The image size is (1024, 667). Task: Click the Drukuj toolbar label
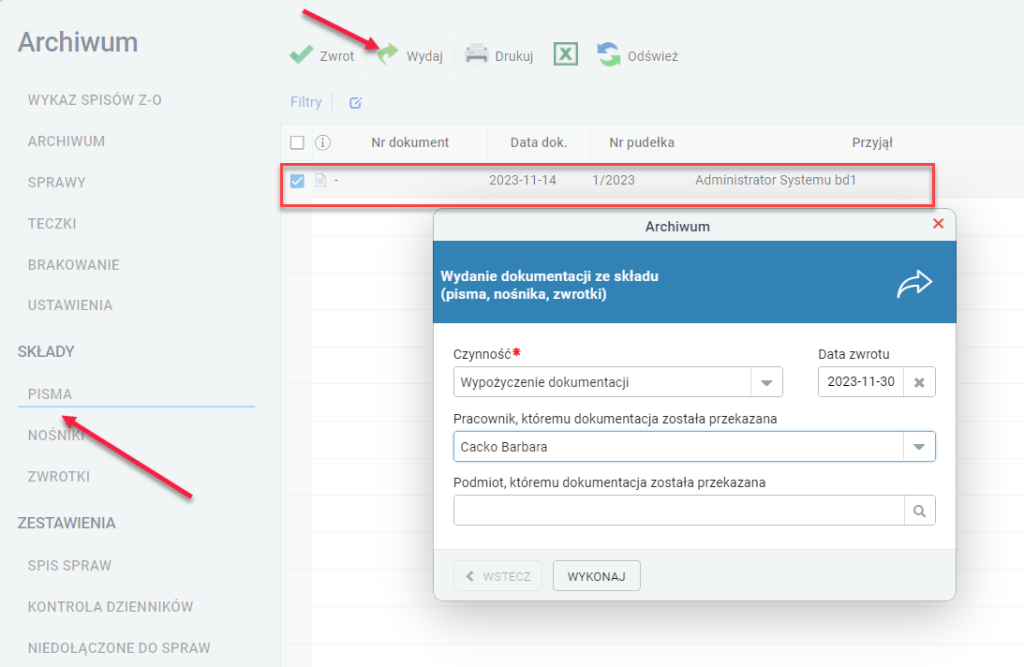(514, 56)
